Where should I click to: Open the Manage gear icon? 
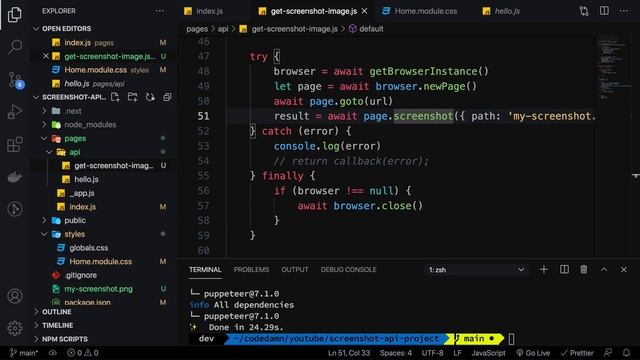[15, 328]
